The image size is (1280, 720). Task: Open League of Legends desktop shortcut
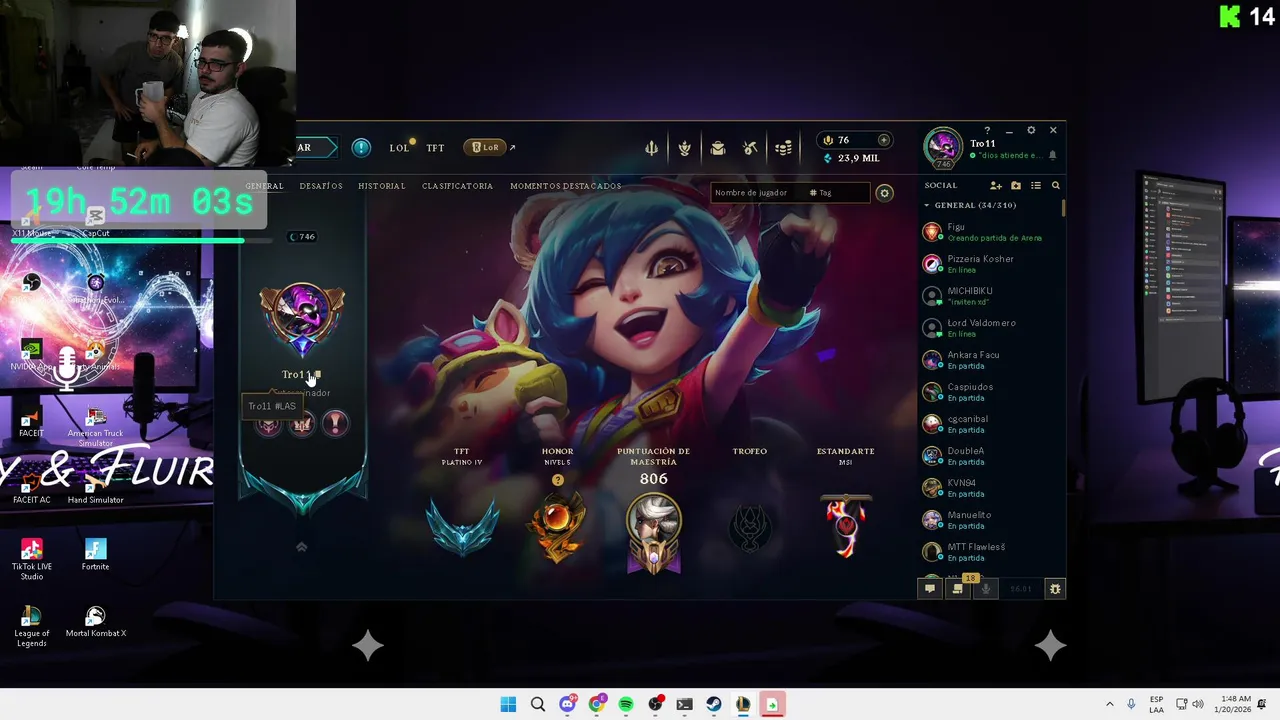coord(31,626)
